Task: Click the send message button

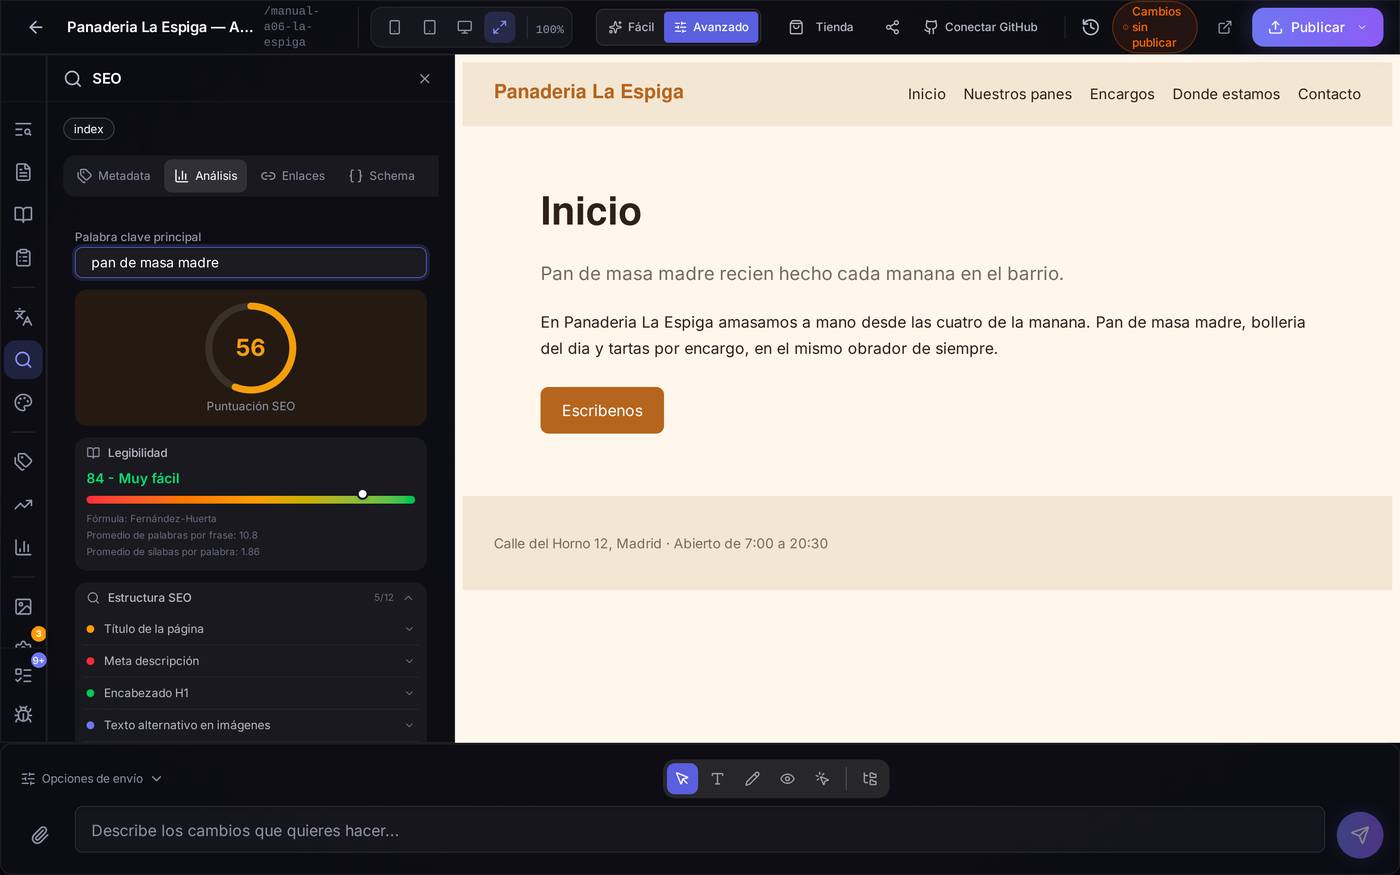Action: [x=1360, y=834]
